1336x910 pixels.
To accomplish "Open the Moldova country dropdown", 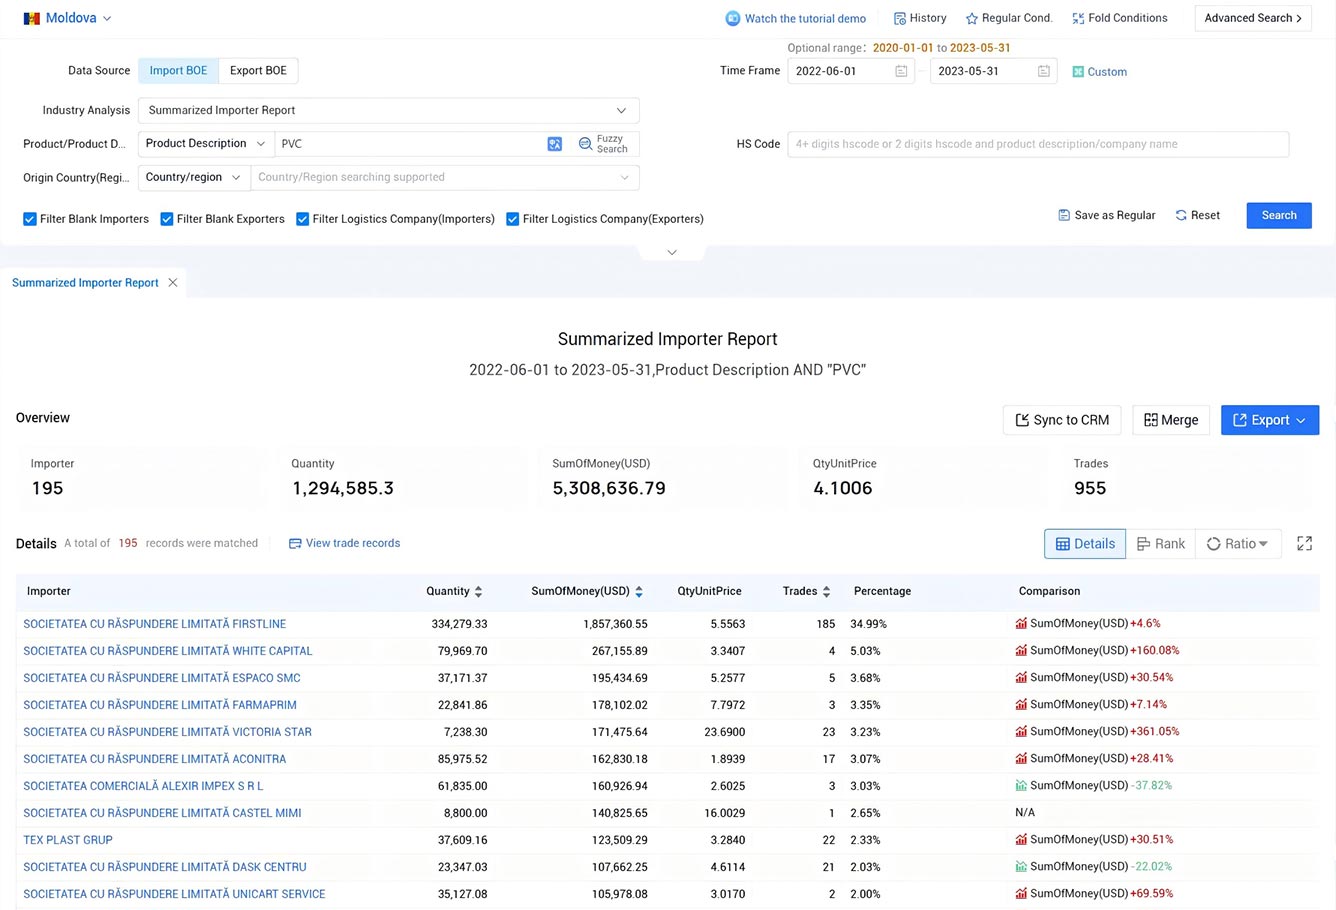I will click(68, 18).
